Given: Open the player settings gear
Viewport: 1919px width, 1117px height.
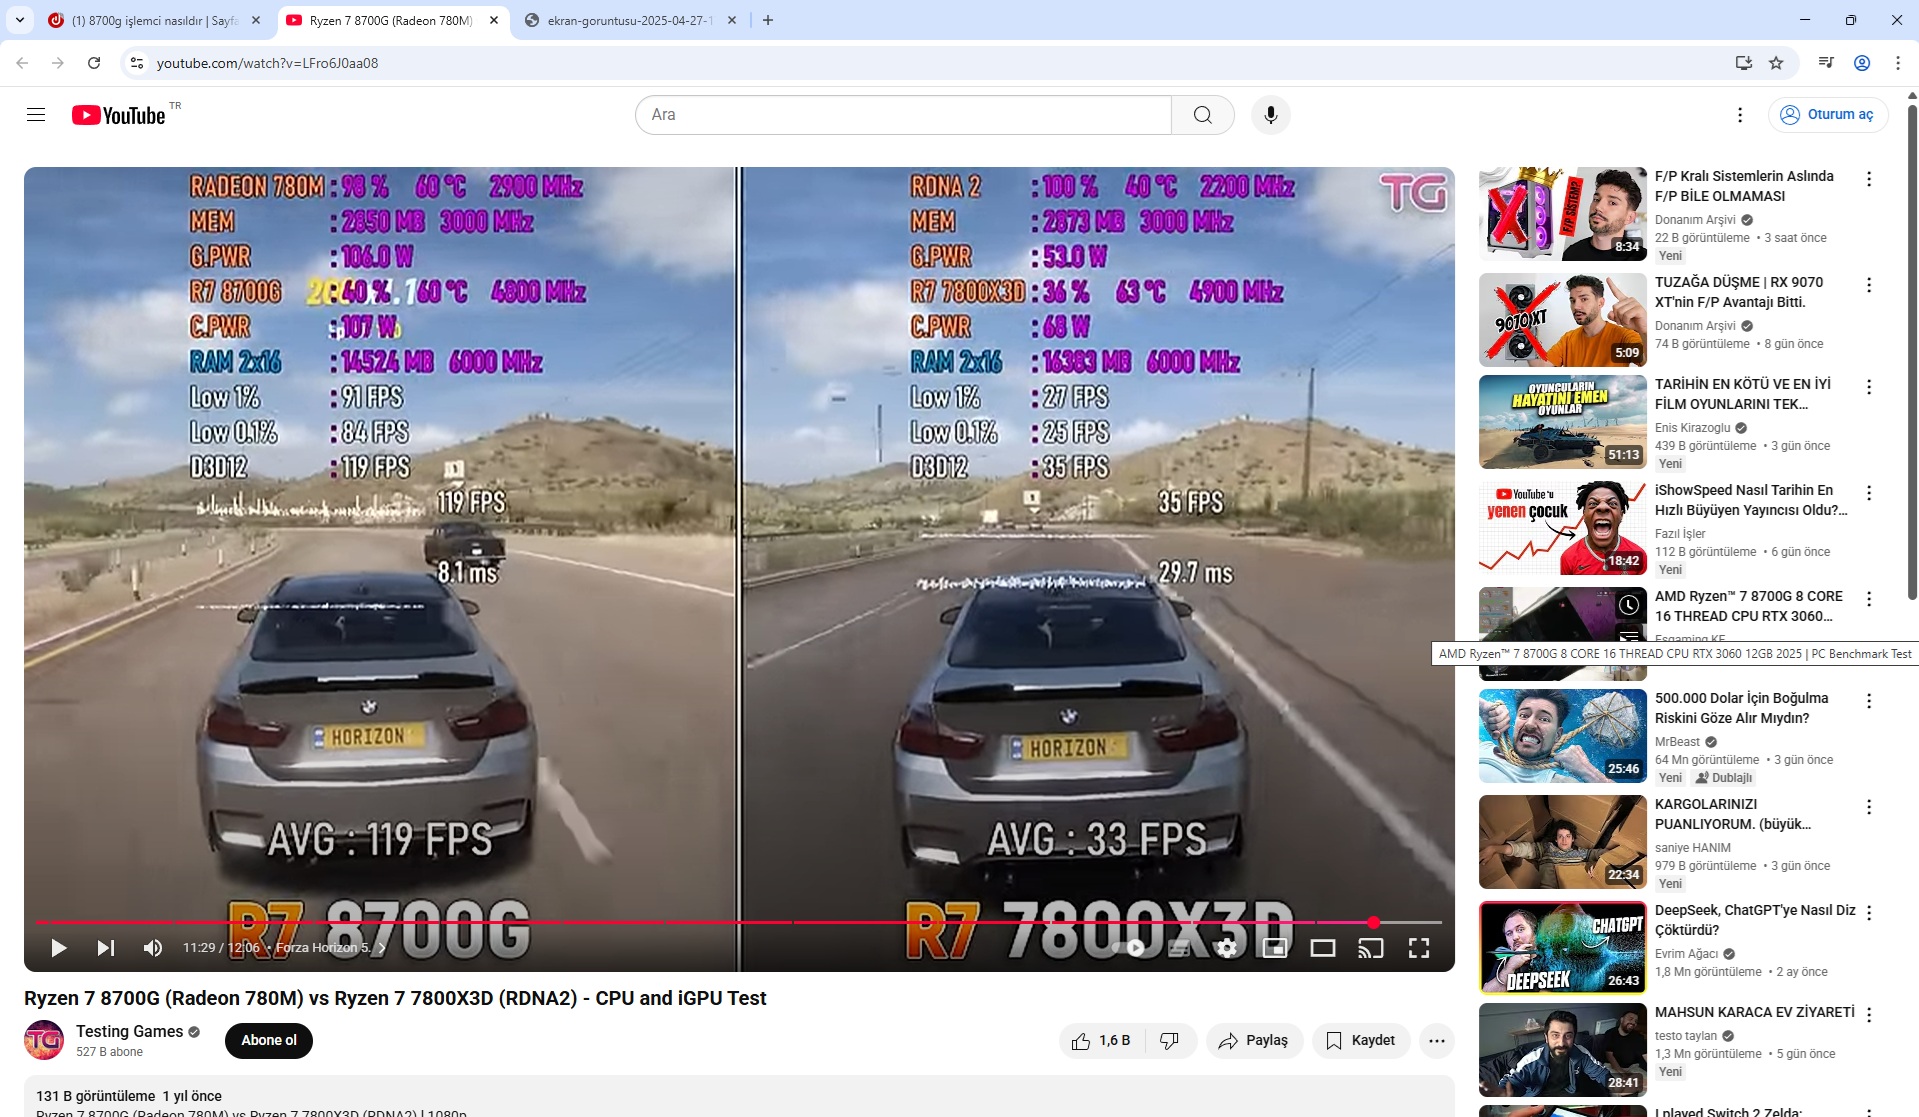Looking at the screenshot, I should (1227, 948).
